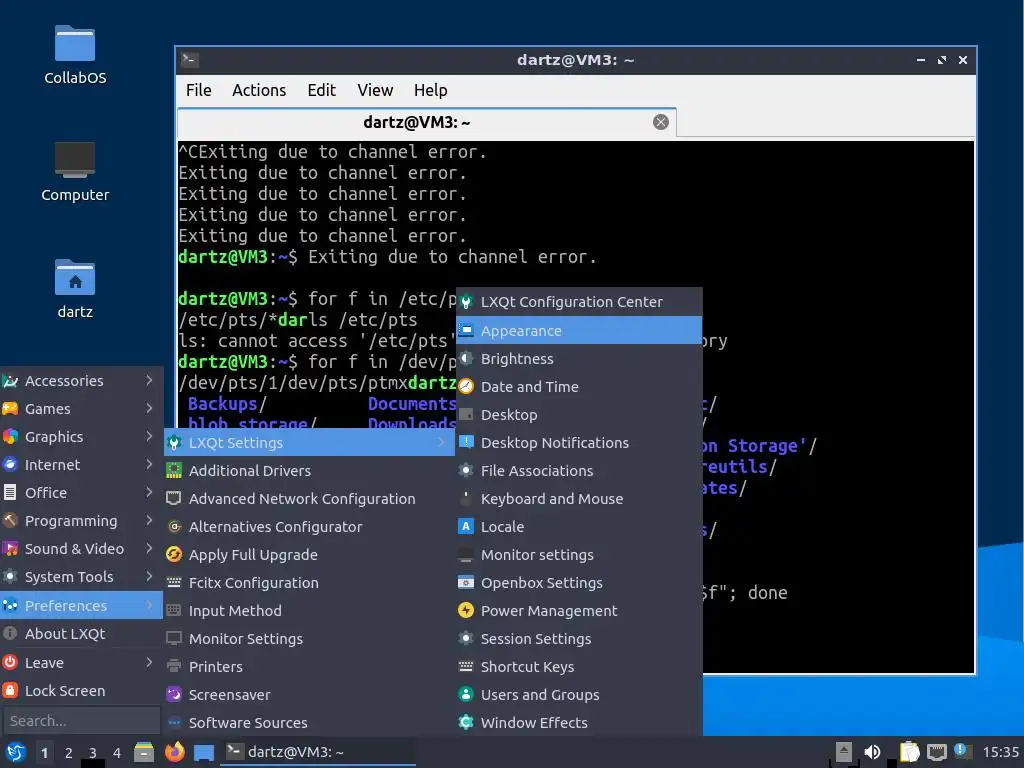Click the LXQt start menu button
The height and width of the screenshot is (768, 1024).
[15, 752]
